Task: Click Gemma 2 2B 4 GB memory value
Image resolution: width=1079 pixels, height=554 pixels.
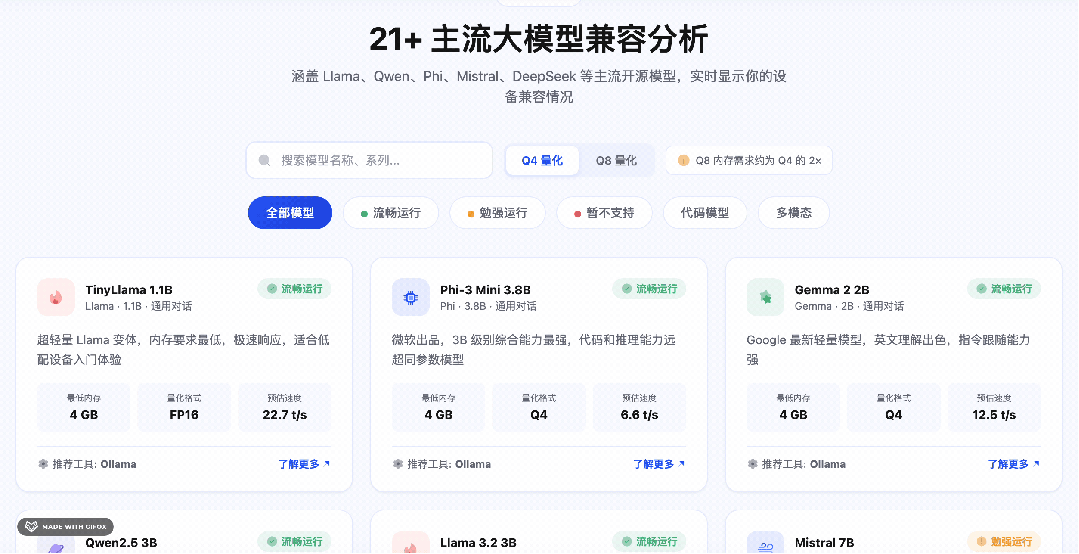Action: point(793,414)
